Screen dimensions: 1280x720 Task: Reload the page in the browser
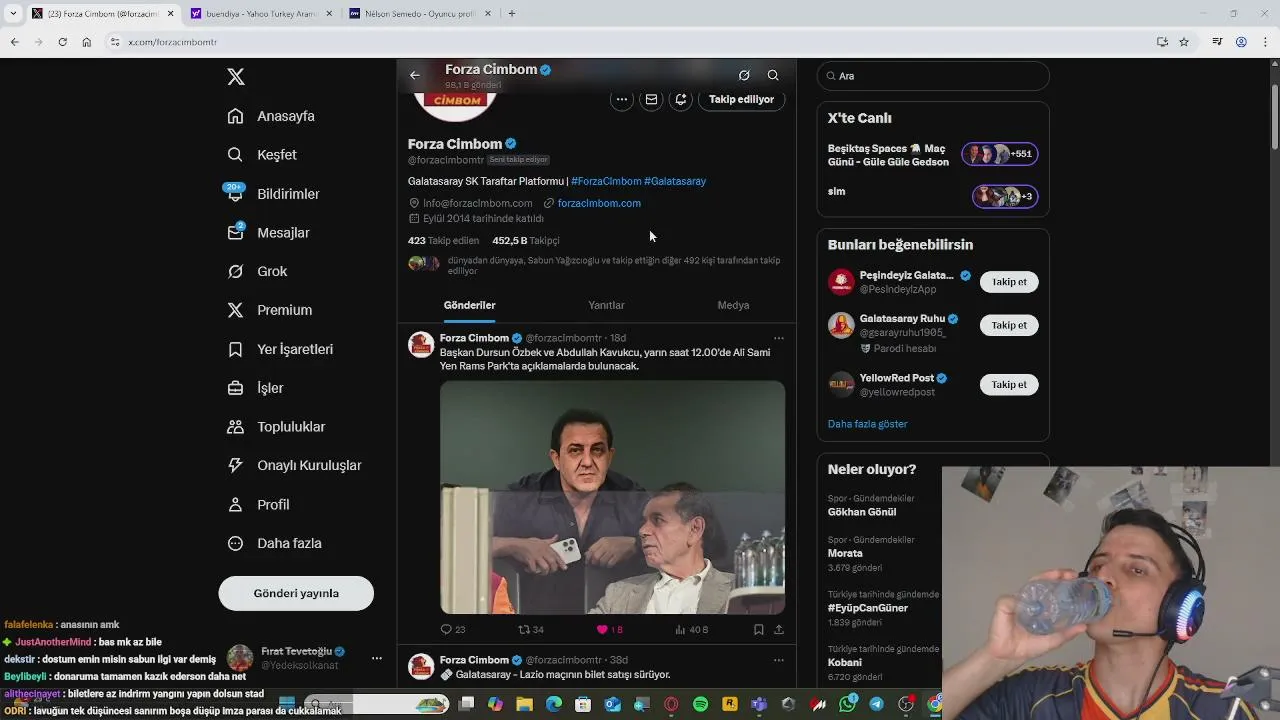point(62,42)
